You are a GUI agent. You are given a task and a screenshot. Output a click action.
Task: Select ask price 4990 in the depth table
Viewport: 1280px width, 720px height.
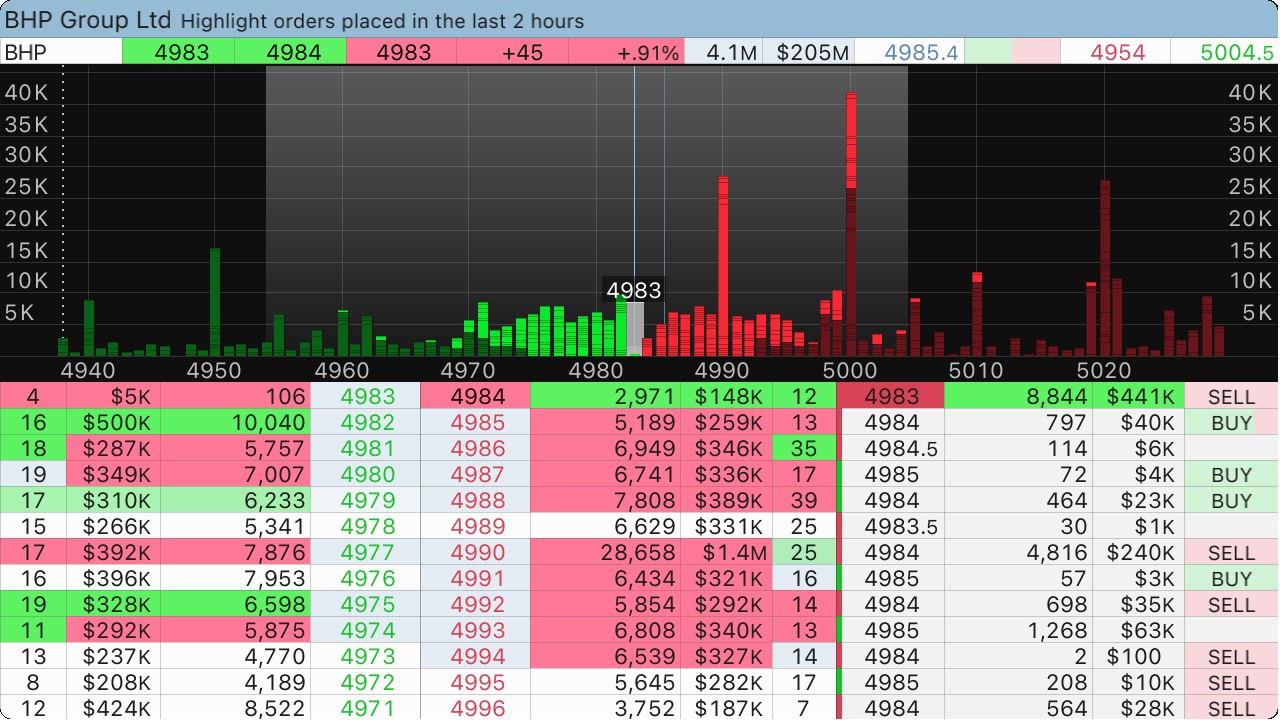[x=475, y=553]
